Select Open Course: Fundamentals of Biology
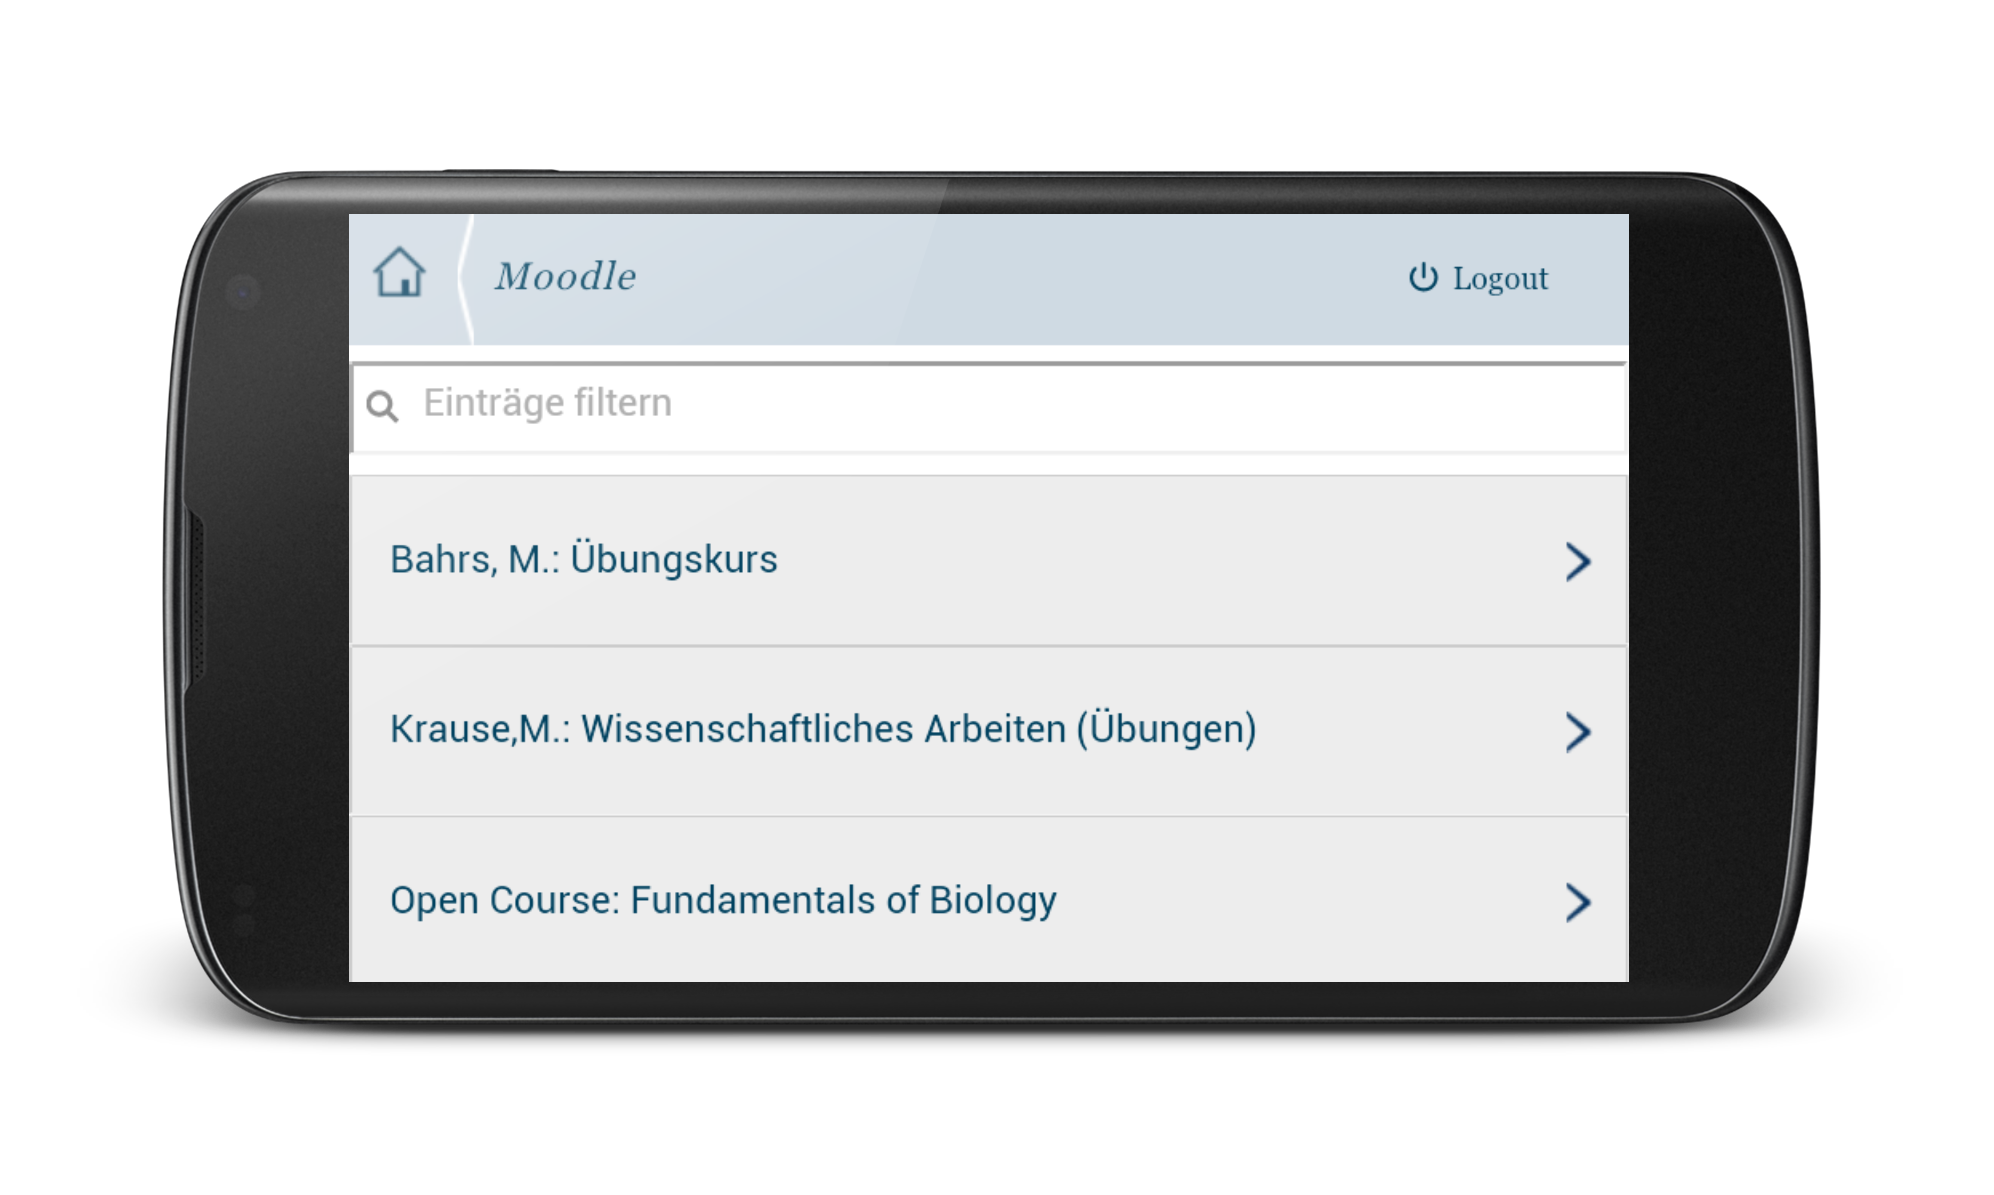Image resolution: width=1994 pixels, height=1195 pixels. (722, 900)
